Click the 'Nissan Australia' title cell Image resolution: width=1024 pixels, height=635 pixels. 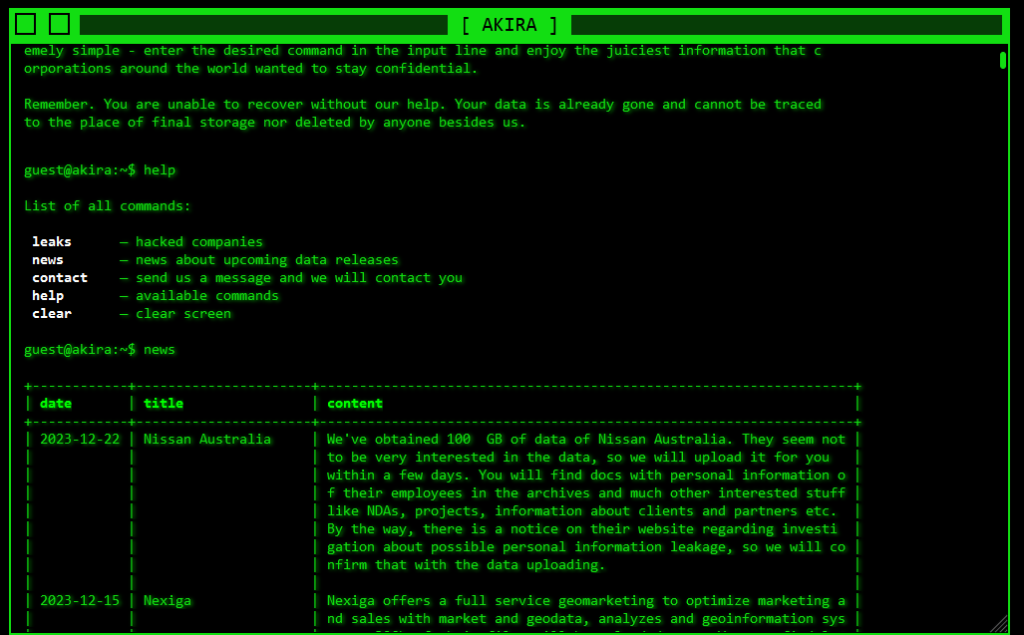pyautogui.click(x=207, y=439)
